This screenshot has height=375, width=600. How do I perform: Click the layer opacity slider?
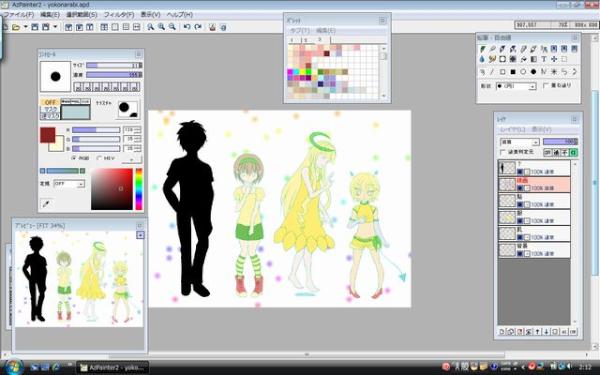[x=560, y=142]
